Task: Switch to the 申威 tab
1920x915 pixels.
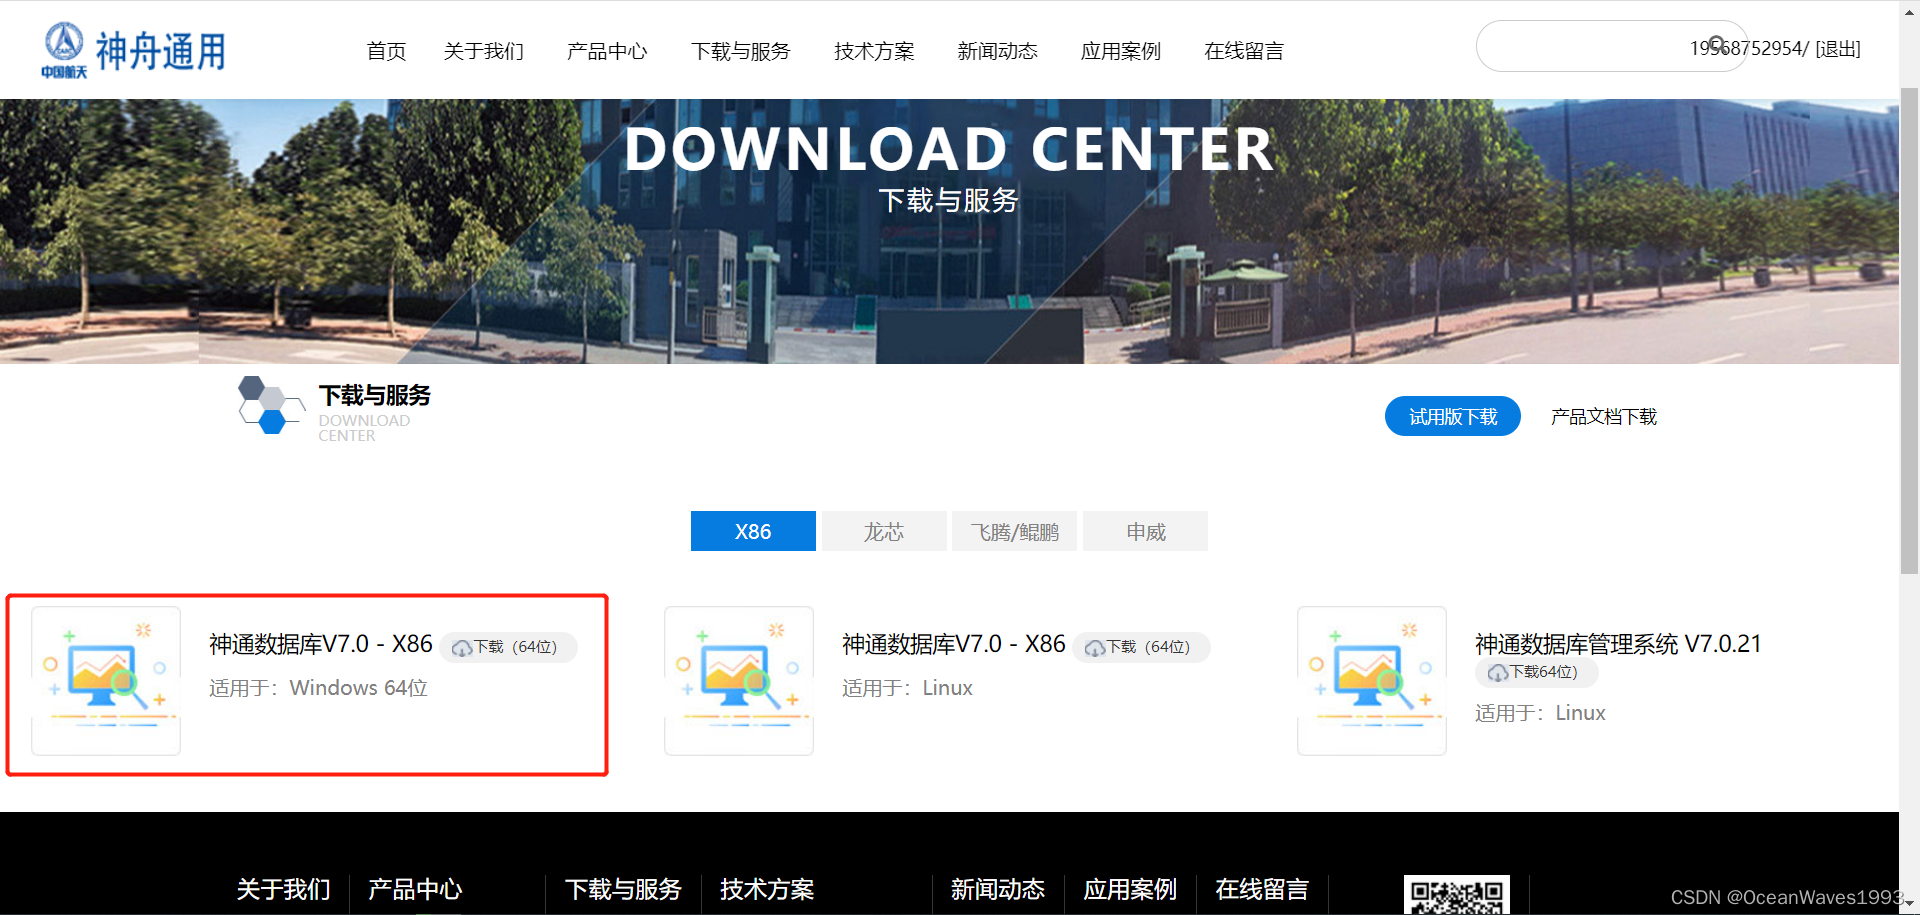Action: coord(1145,531)
